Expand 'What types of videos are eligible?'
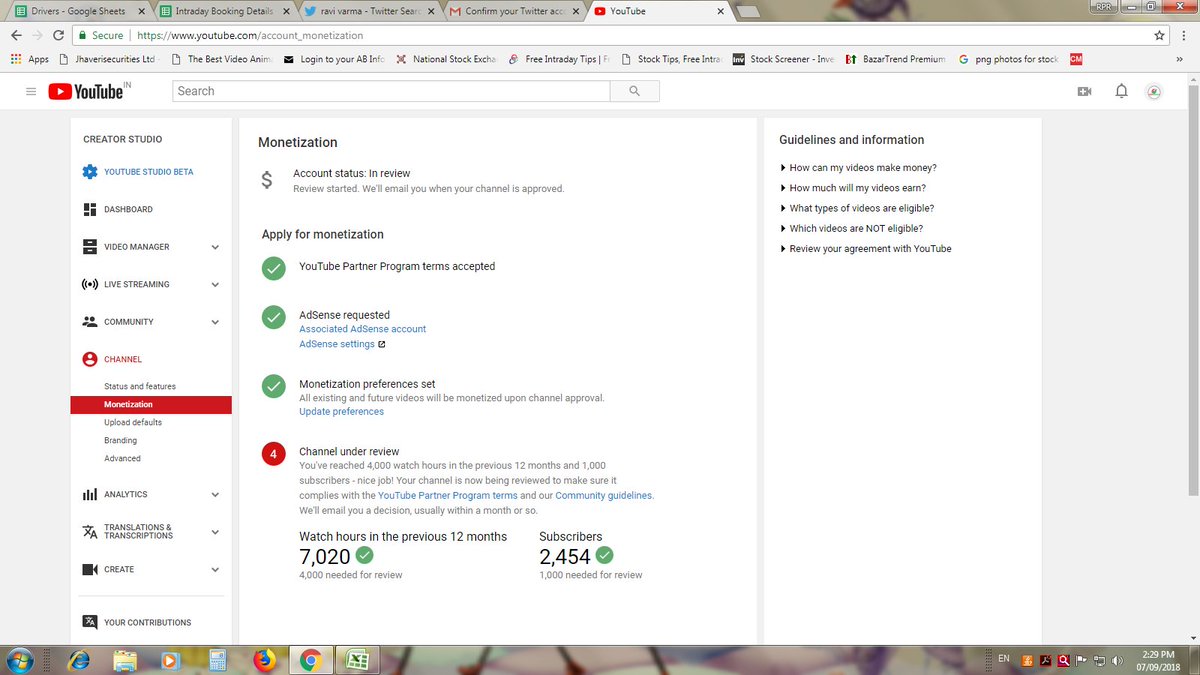 (x=857, y=208)
